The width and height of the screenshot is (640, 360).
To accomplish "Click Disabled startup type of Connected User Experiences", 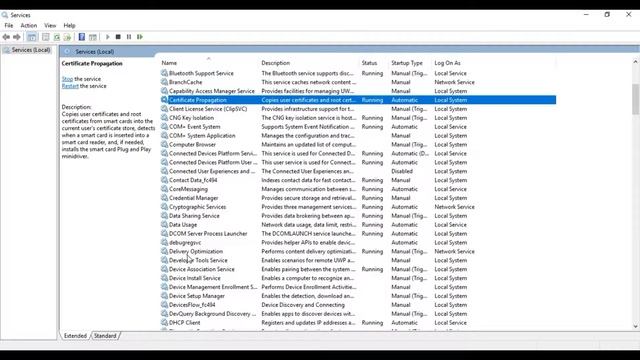I will tap(402, 171).
